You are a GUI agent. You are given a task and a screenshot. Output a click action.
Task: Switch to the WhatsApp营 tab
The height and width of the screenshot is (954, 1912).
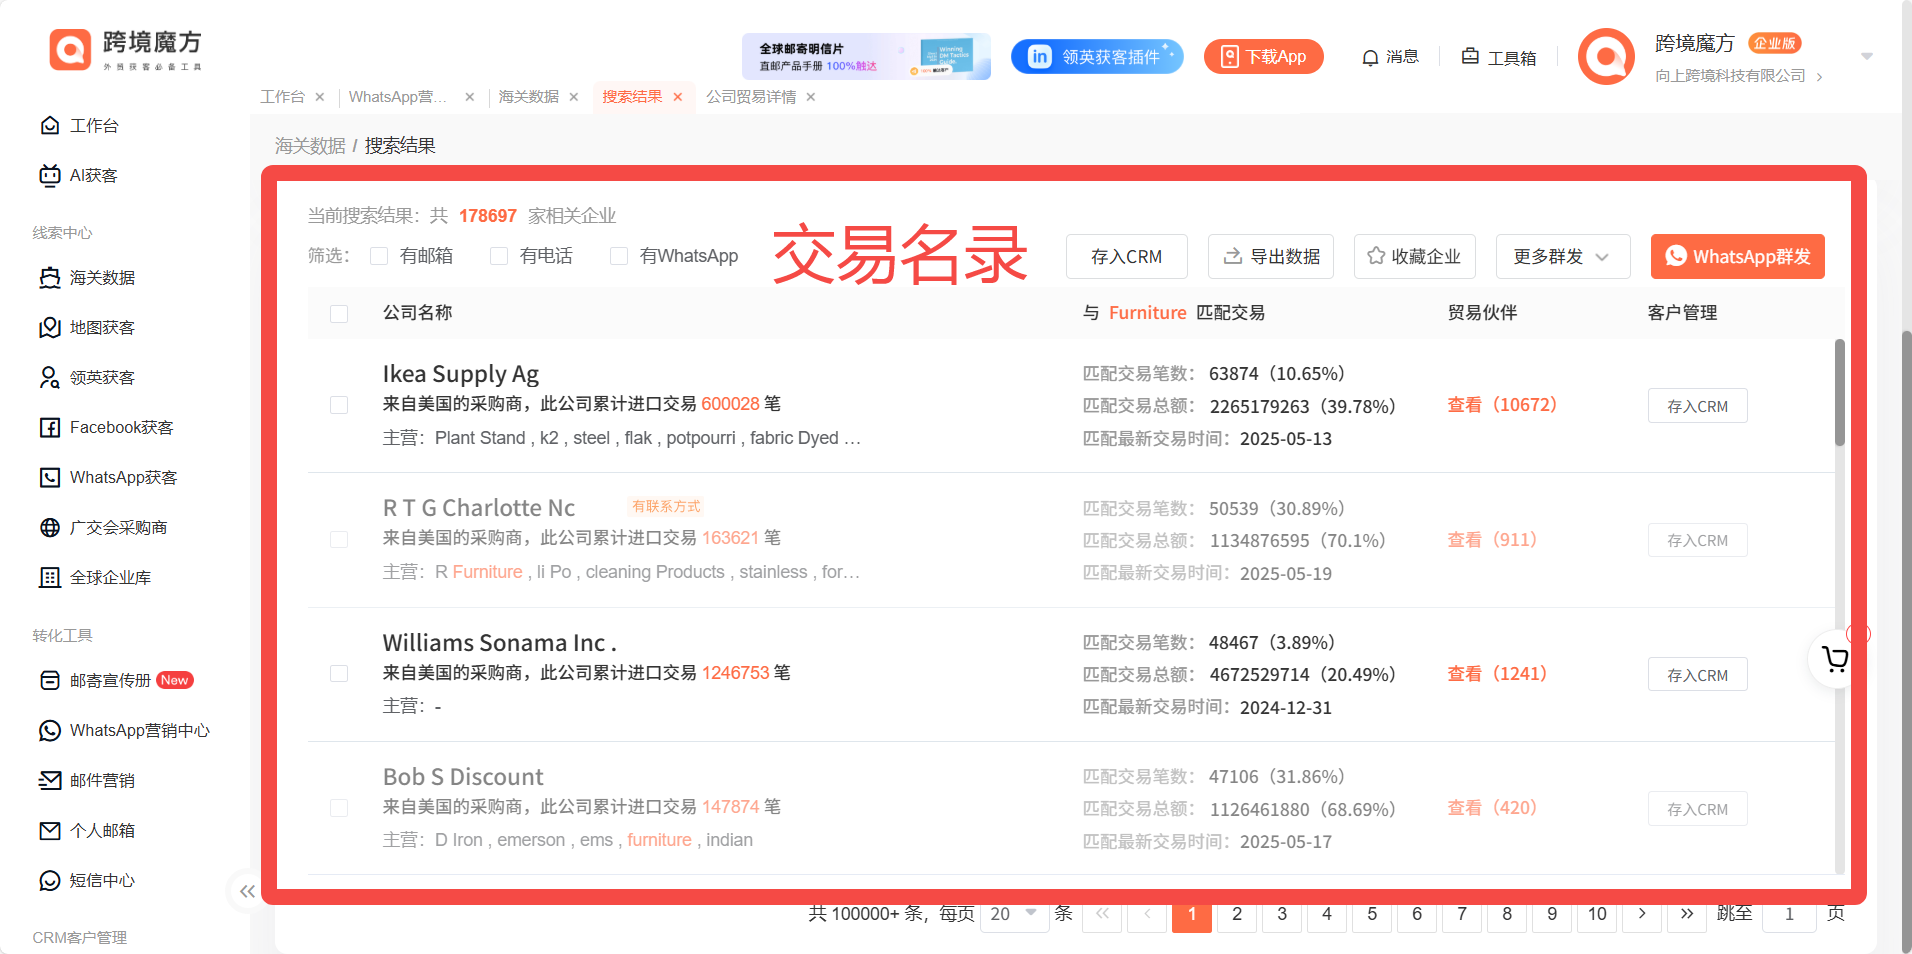pyautogui.click(x=398, y=97)
